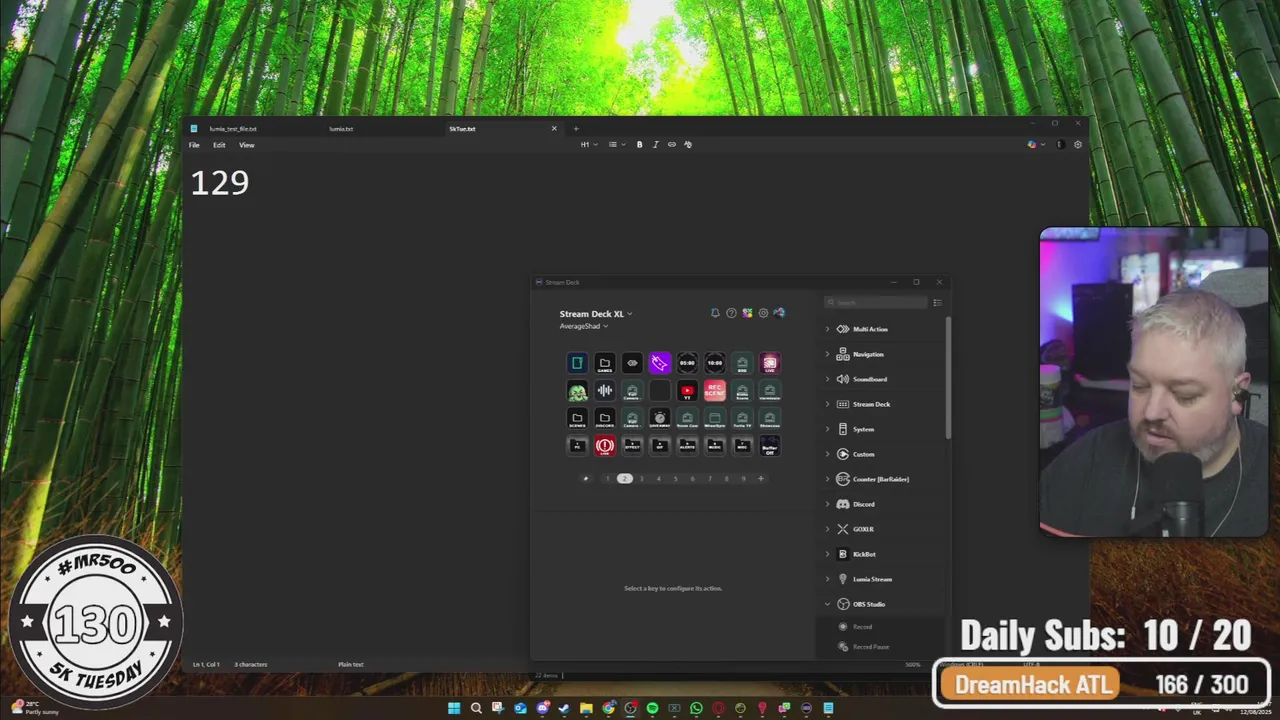
Task: Switch to lumia_test_file.txt tab
Action: coord(233,129)
